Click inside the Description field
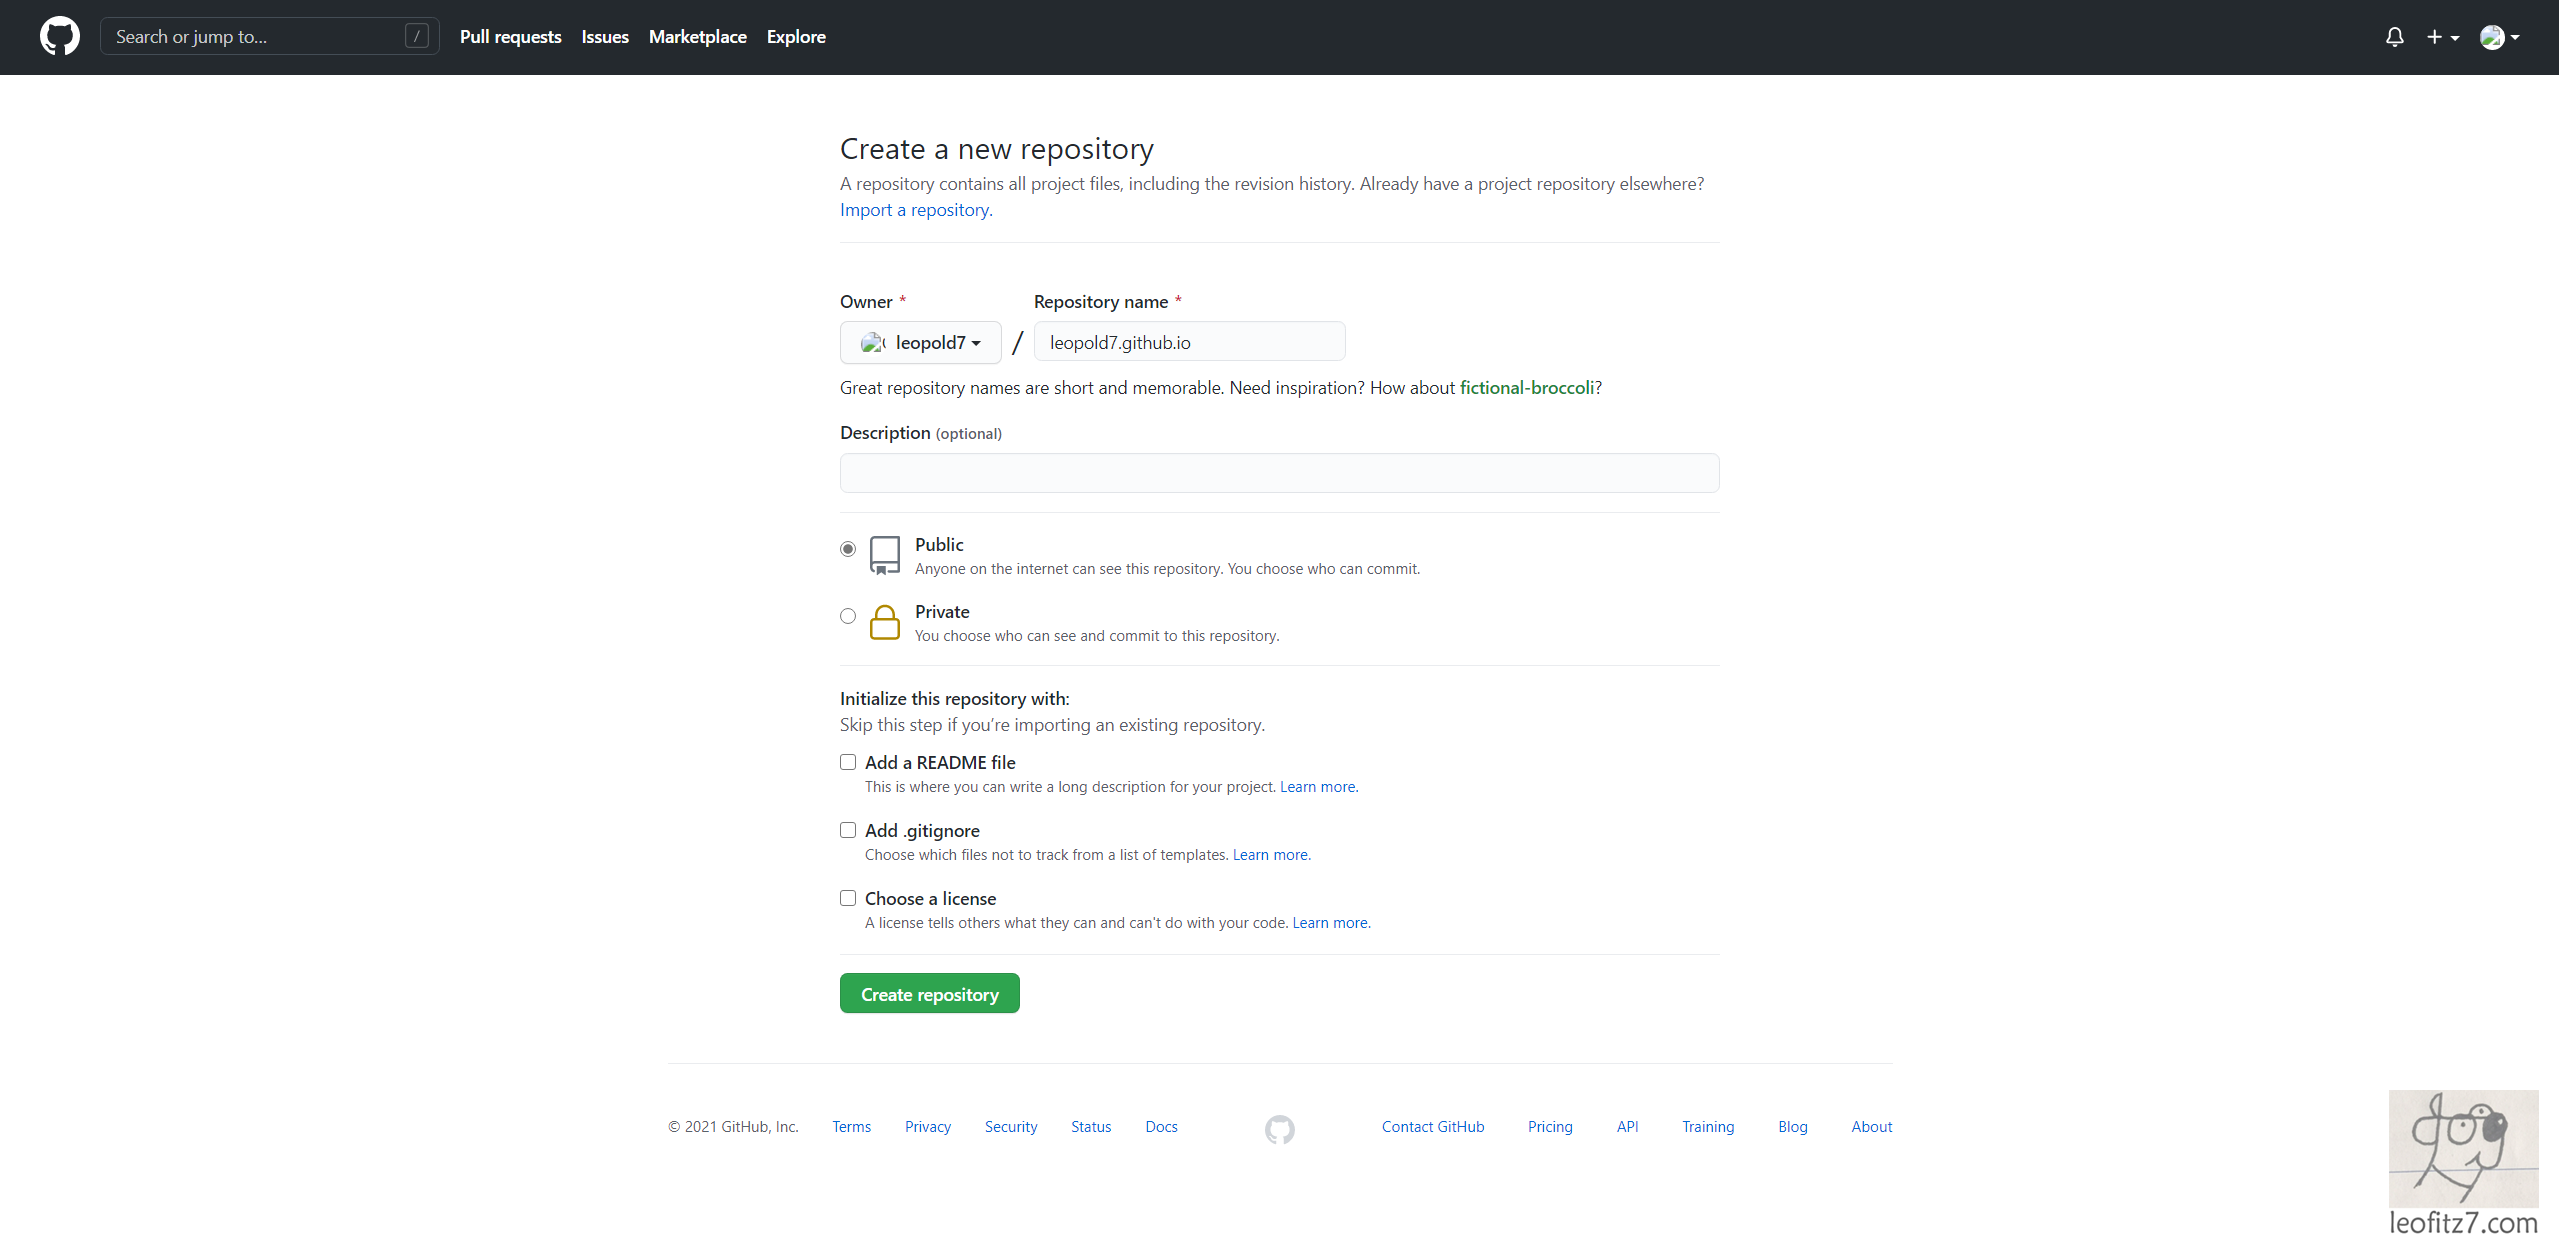2559x1260 pixels. pos(1278,472)
